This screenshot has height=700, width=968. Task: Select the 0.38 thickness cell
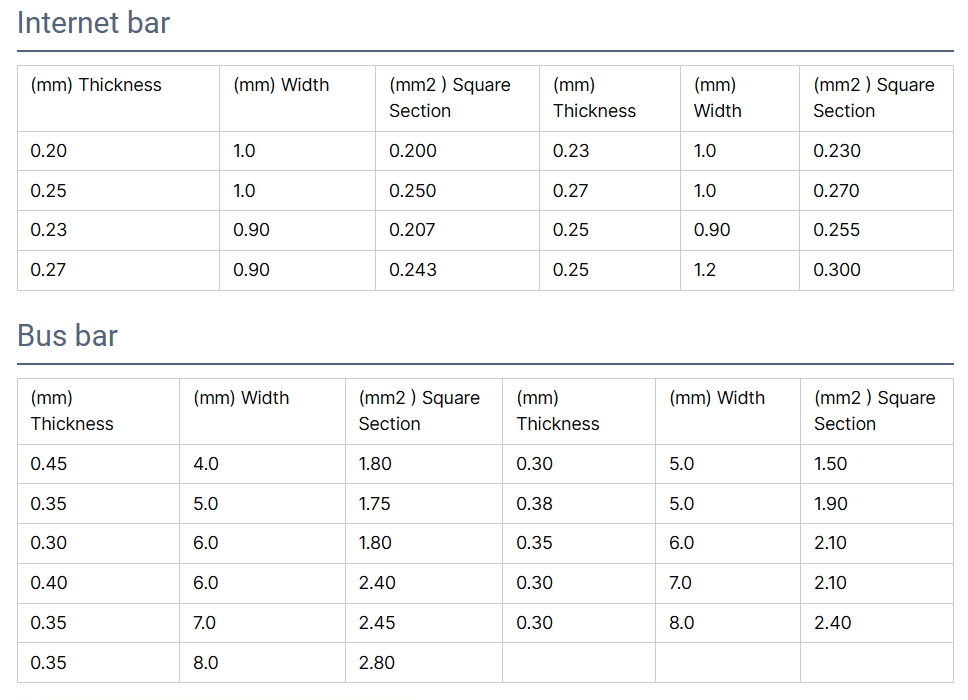(534, 504)
